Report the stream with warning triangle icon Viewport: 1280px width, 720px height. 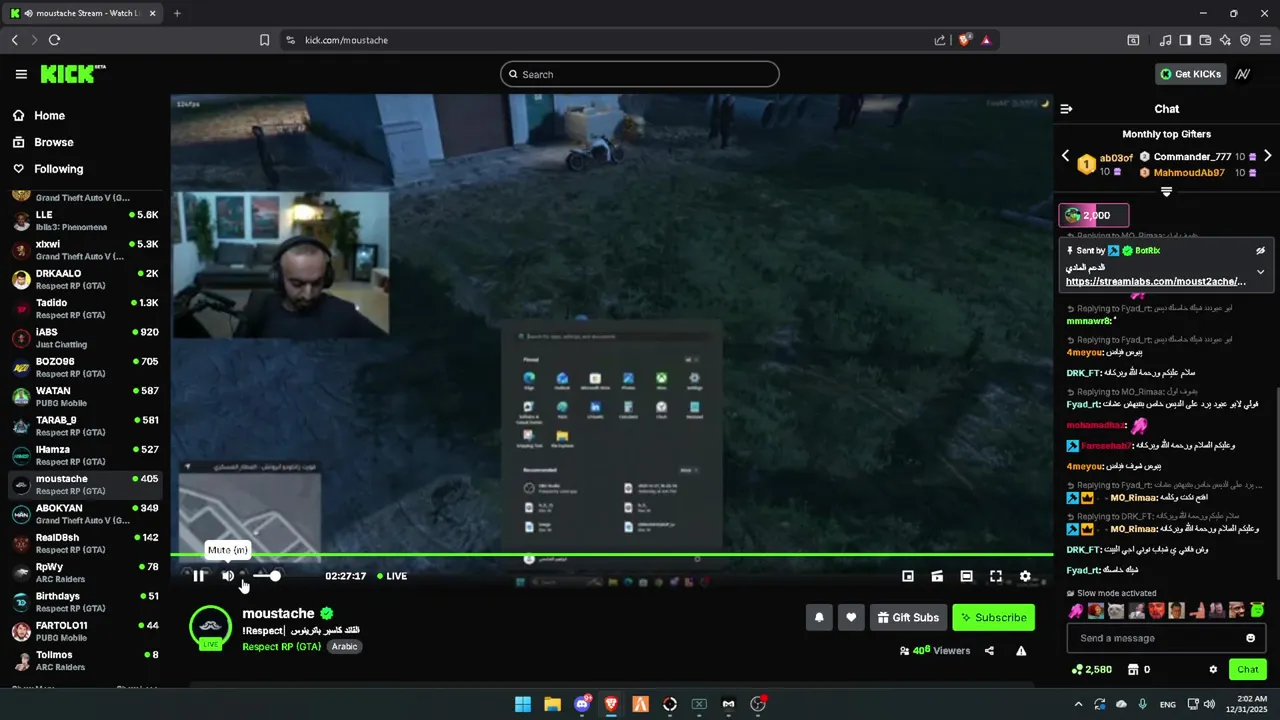tap(1021, 651)
